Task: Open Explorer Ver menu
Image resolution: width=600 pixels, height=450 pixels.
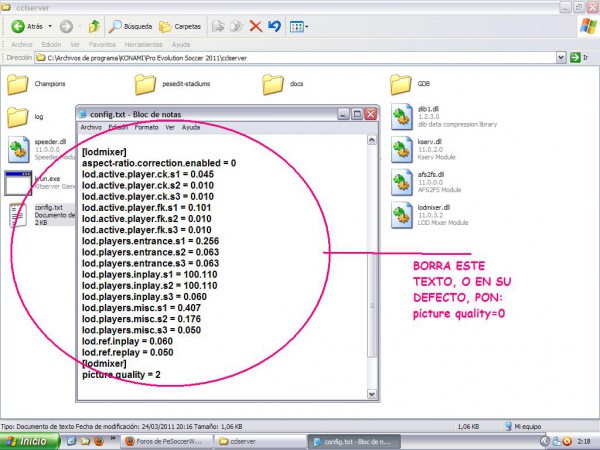Action: 75,44
